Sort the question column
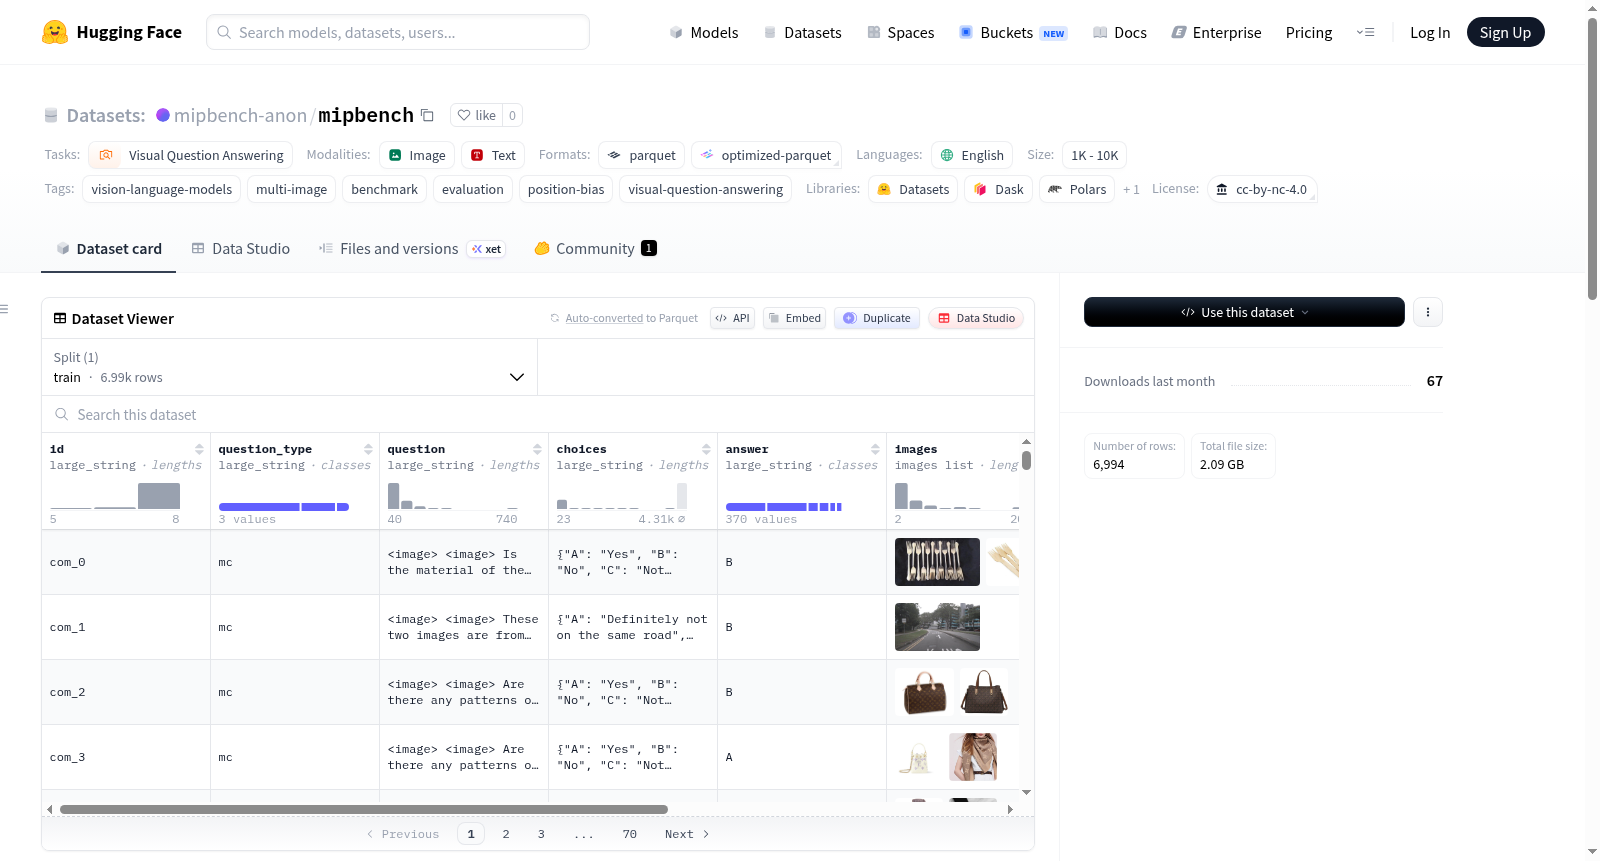 pyautogui.click(x=538, y=449)
